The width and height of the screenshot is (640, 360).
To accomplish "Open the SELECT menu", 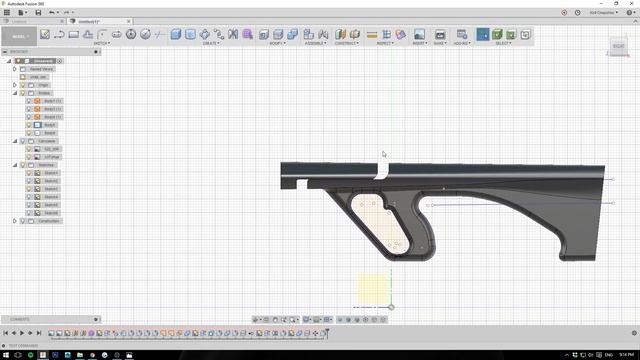I will (503, 43).
